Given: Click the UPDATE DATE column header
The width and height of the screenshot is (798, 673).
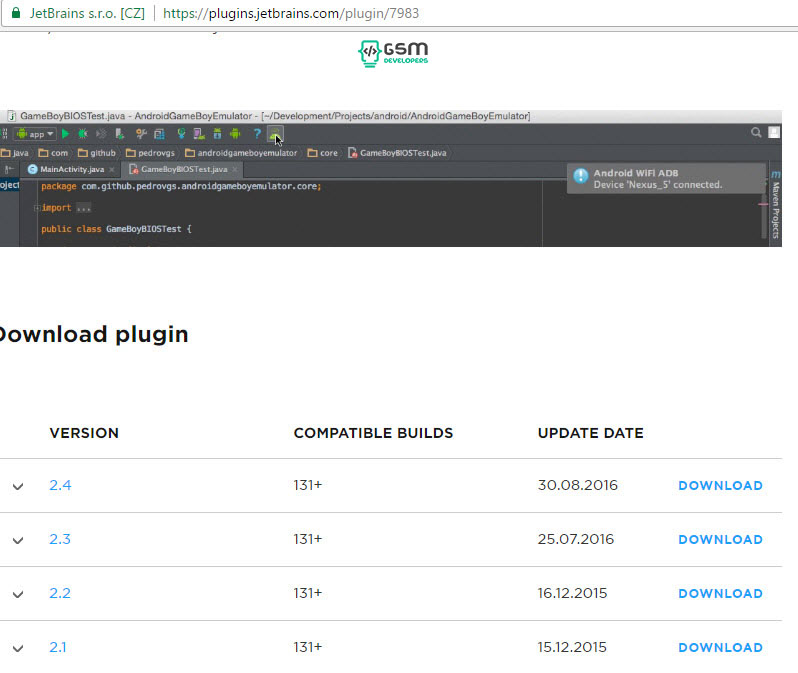Looking at the screenshot, I should 590,433.
